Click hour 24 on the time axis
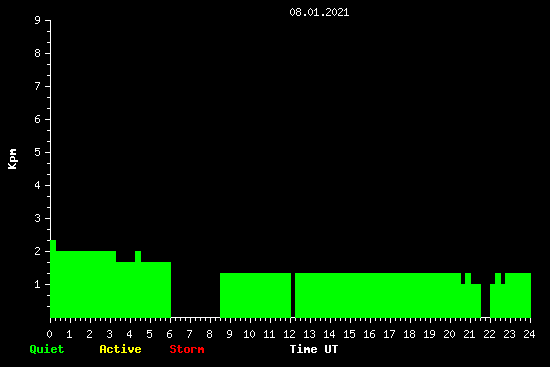This screenshot has width=550, height=367. (x=529, y=334)
